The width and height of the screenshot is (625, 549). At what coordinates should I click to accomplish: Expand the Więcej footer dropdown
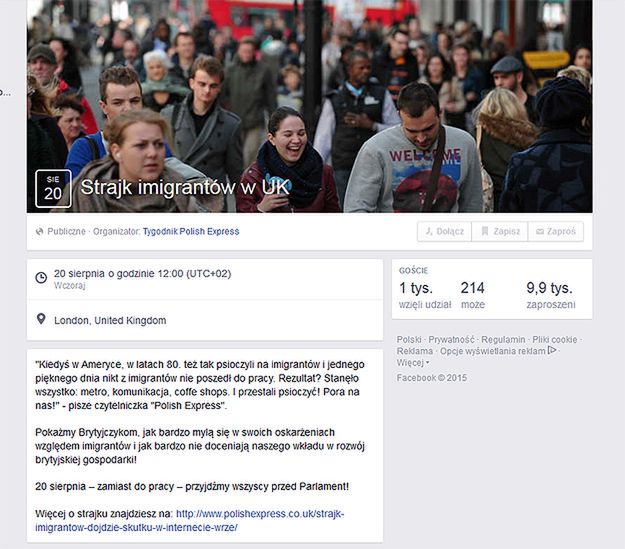point(413,363)
